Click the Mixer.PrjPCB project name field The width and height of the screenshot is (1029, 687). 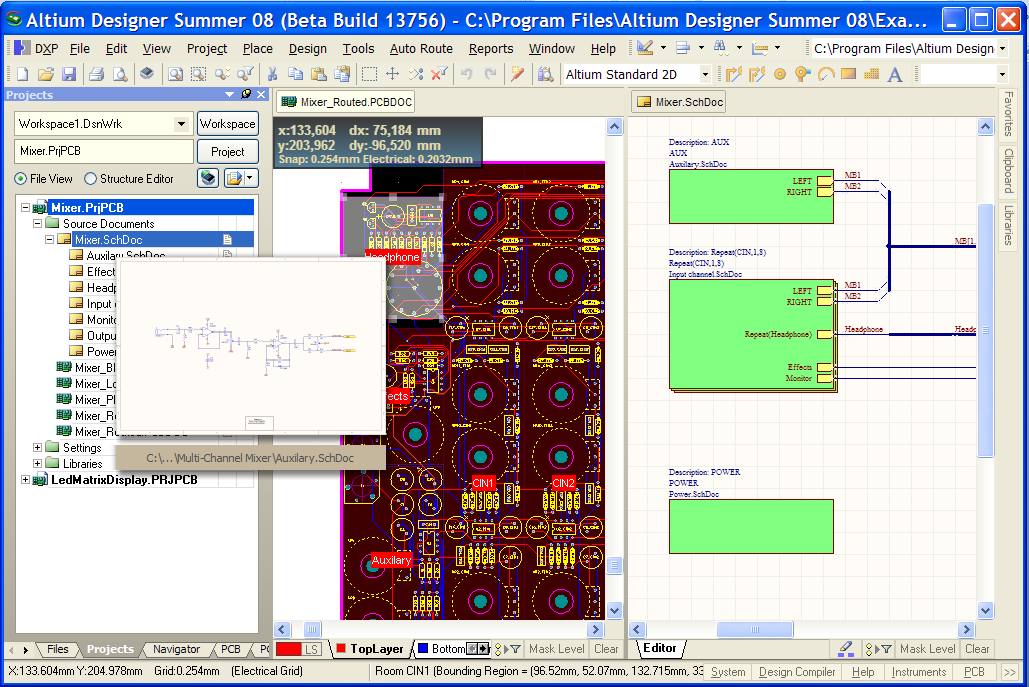(x=104, y=151)
